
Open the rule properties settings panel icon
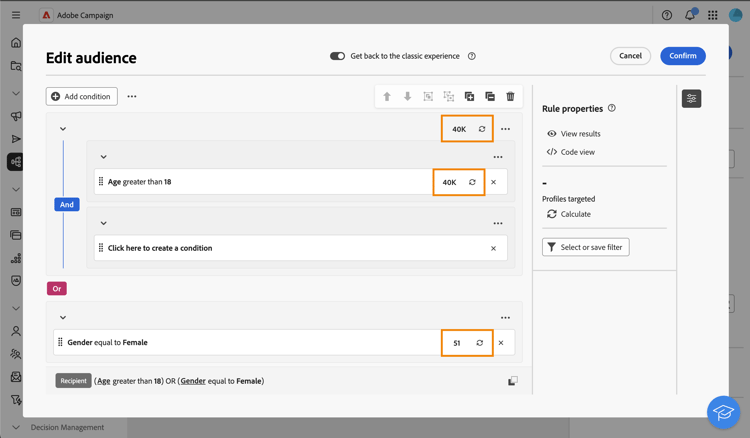coord(691,98)
